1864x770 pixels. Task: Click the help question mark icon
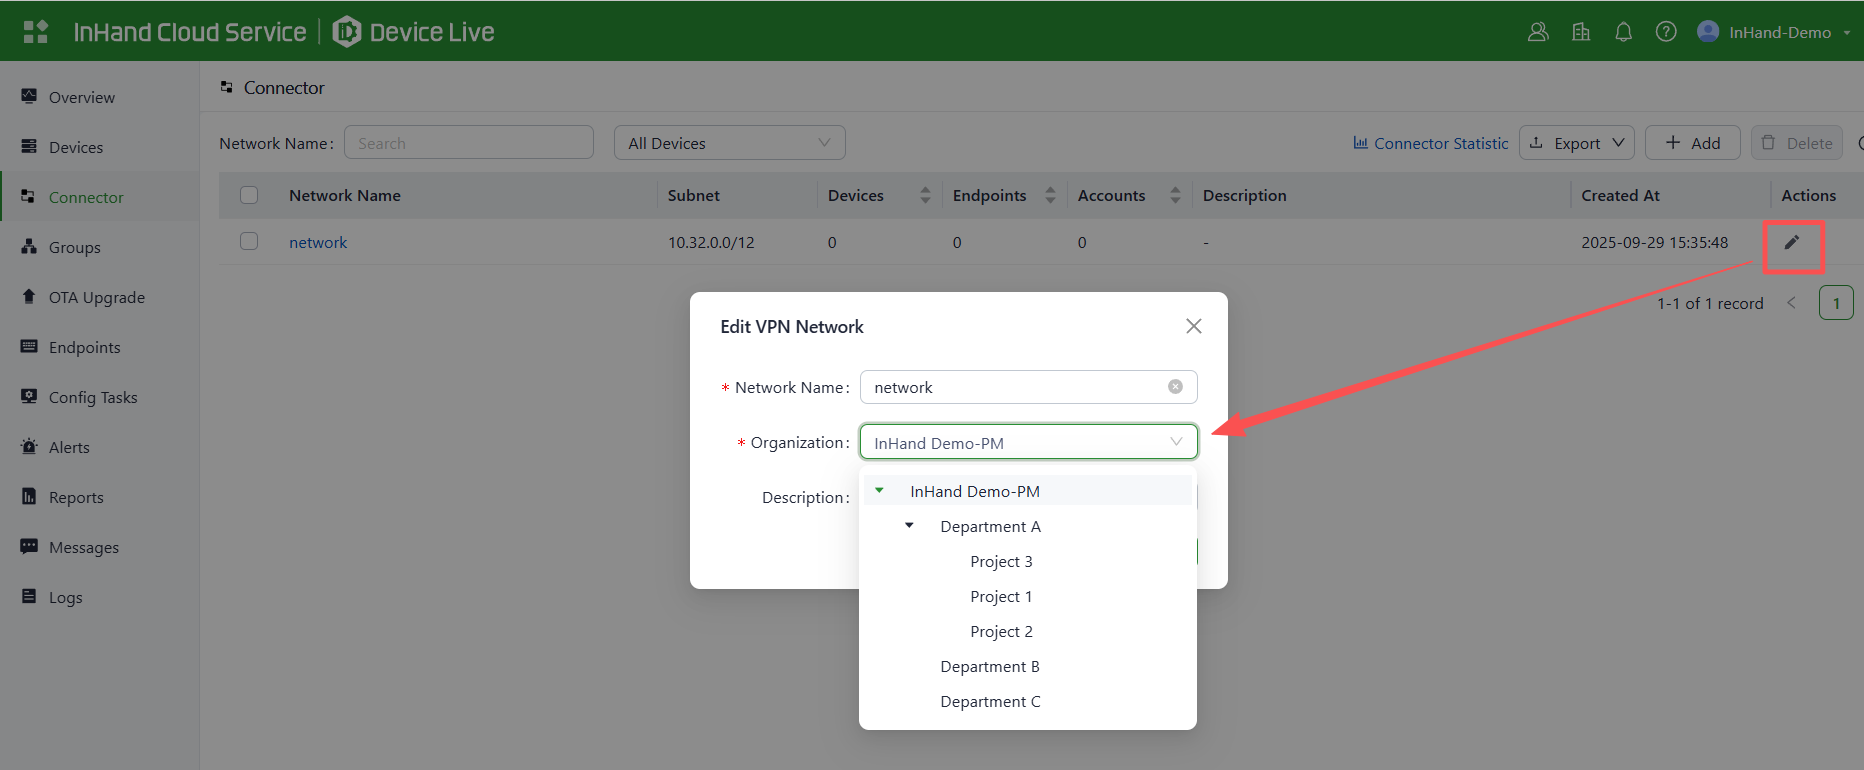[1665, 32]
